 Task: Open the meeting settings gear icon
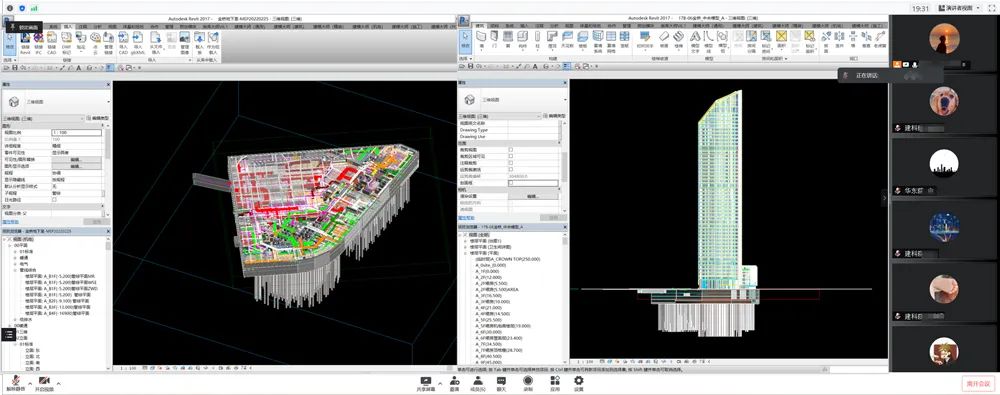coord(578,382)
